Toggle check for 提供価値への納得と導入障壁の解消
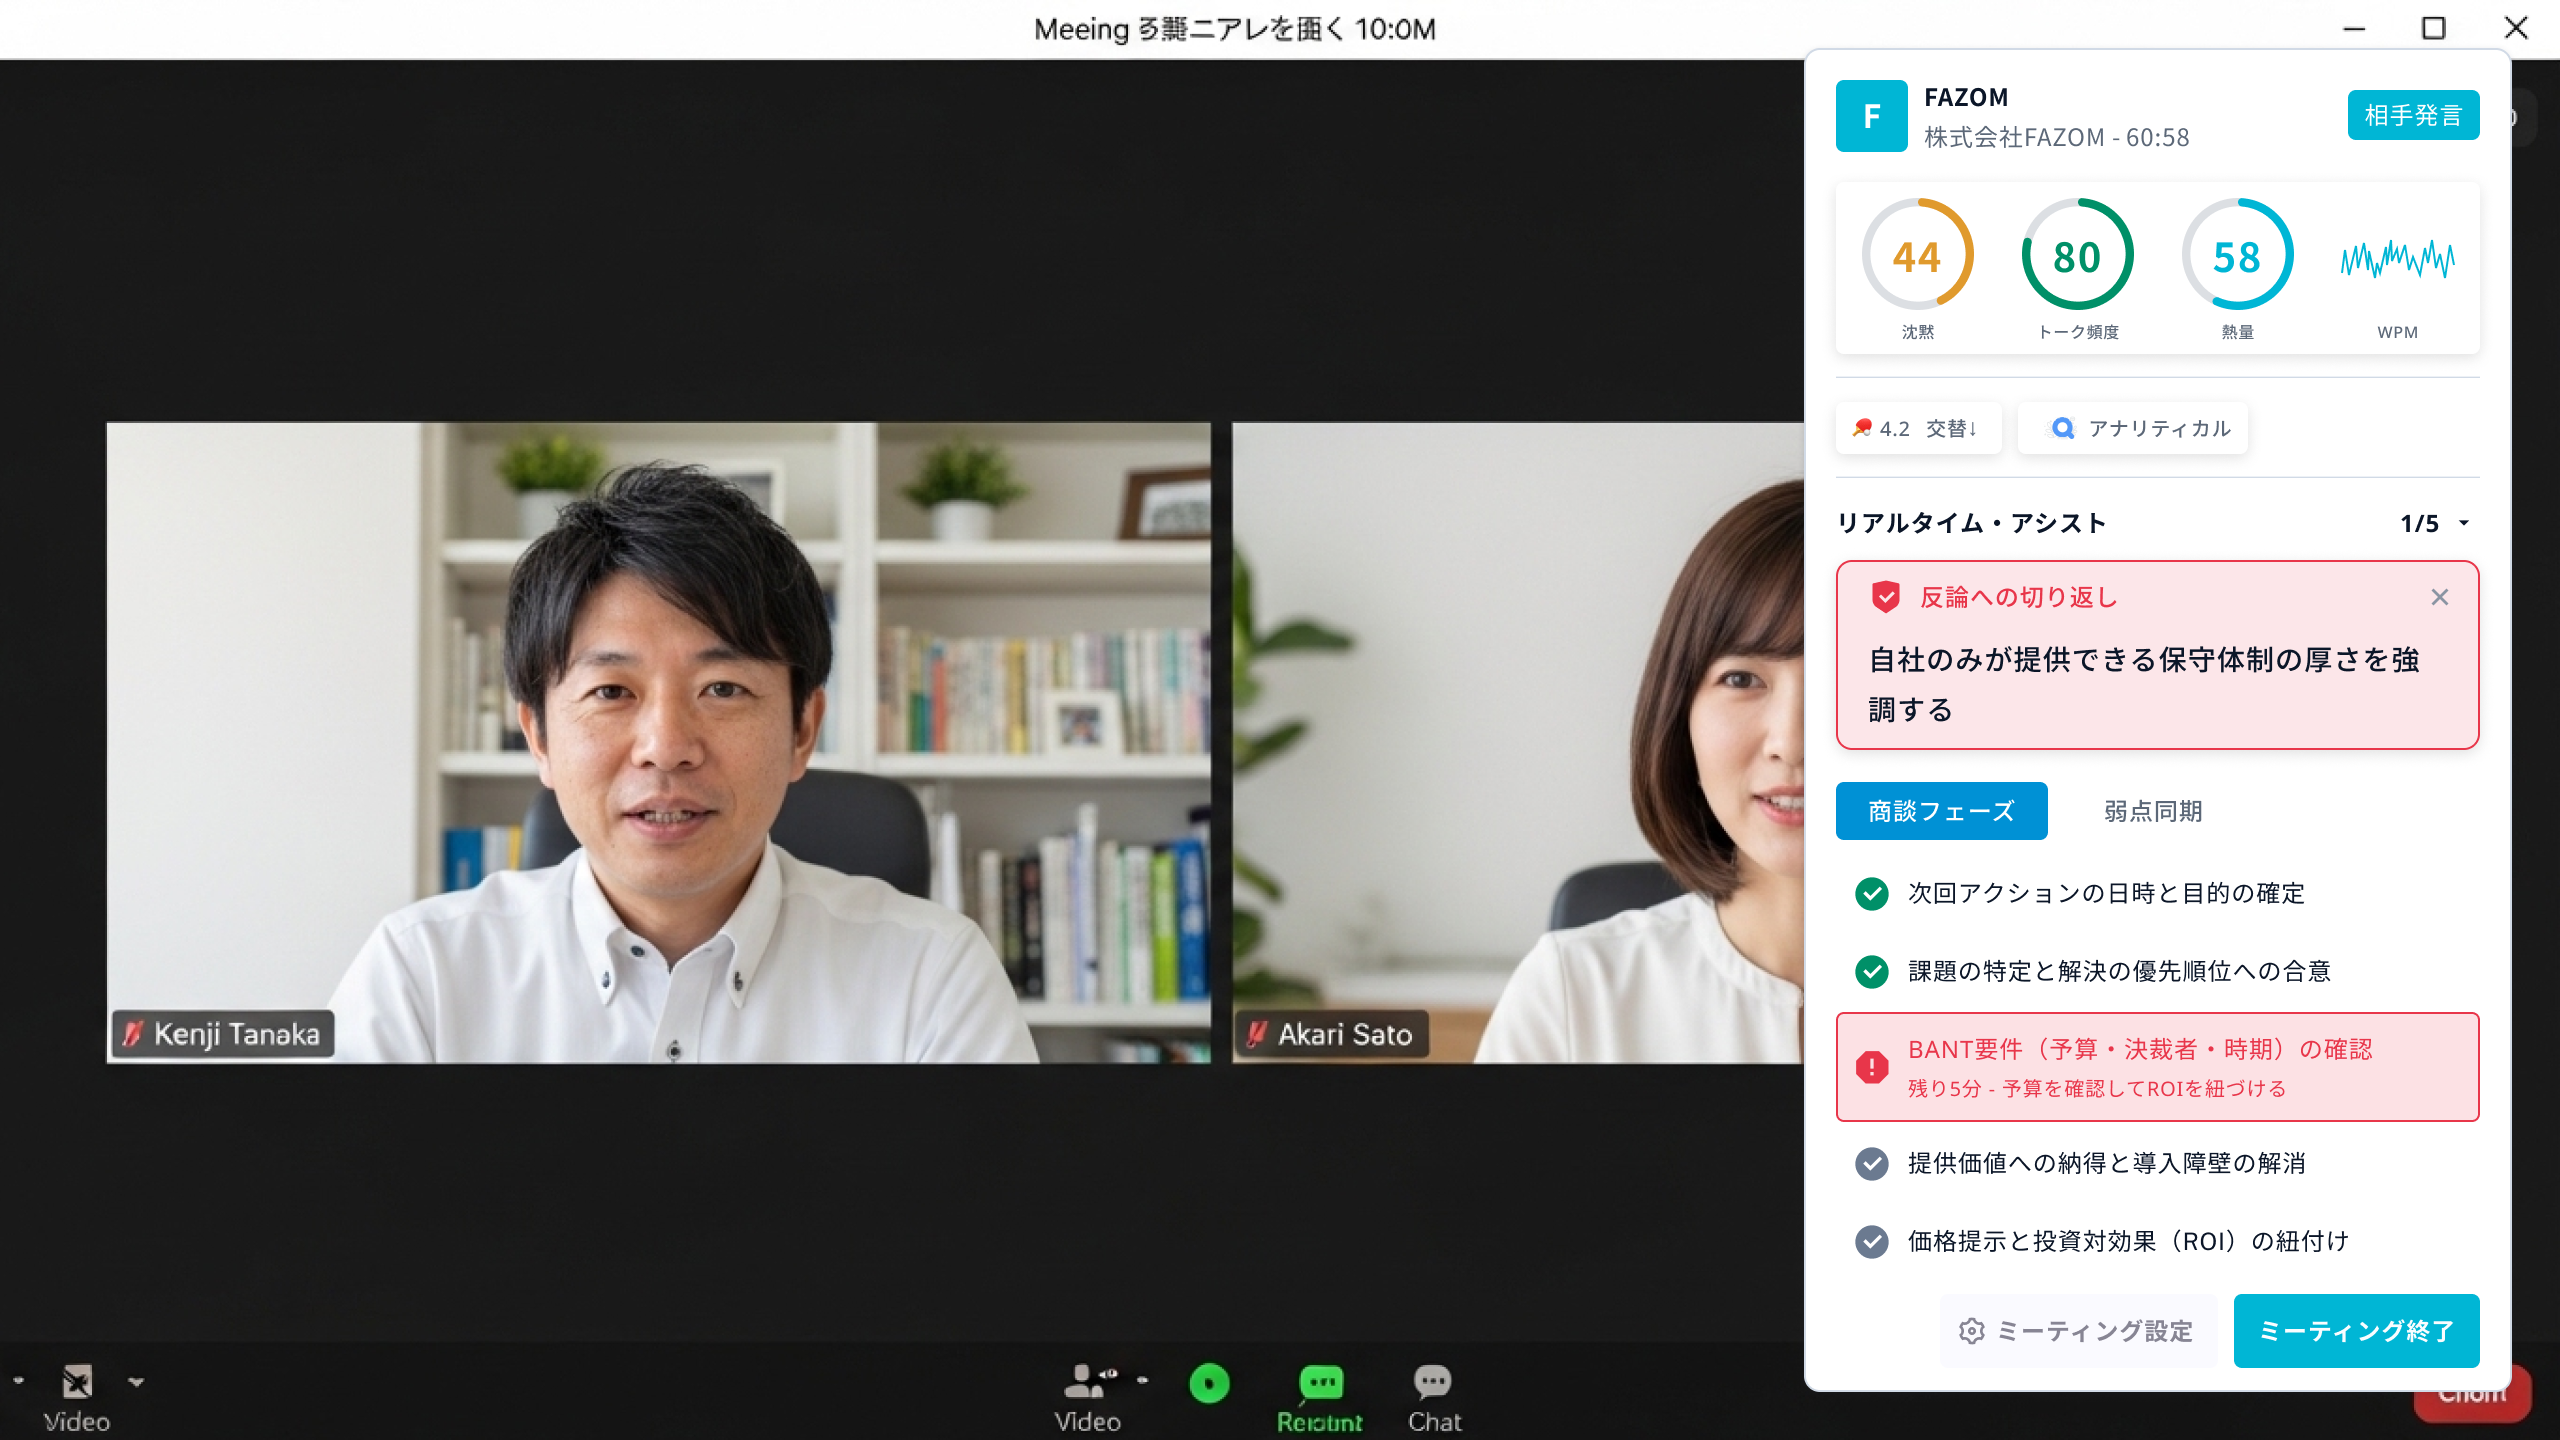The image size is (2560, 1440). tap(1872, 1163)
